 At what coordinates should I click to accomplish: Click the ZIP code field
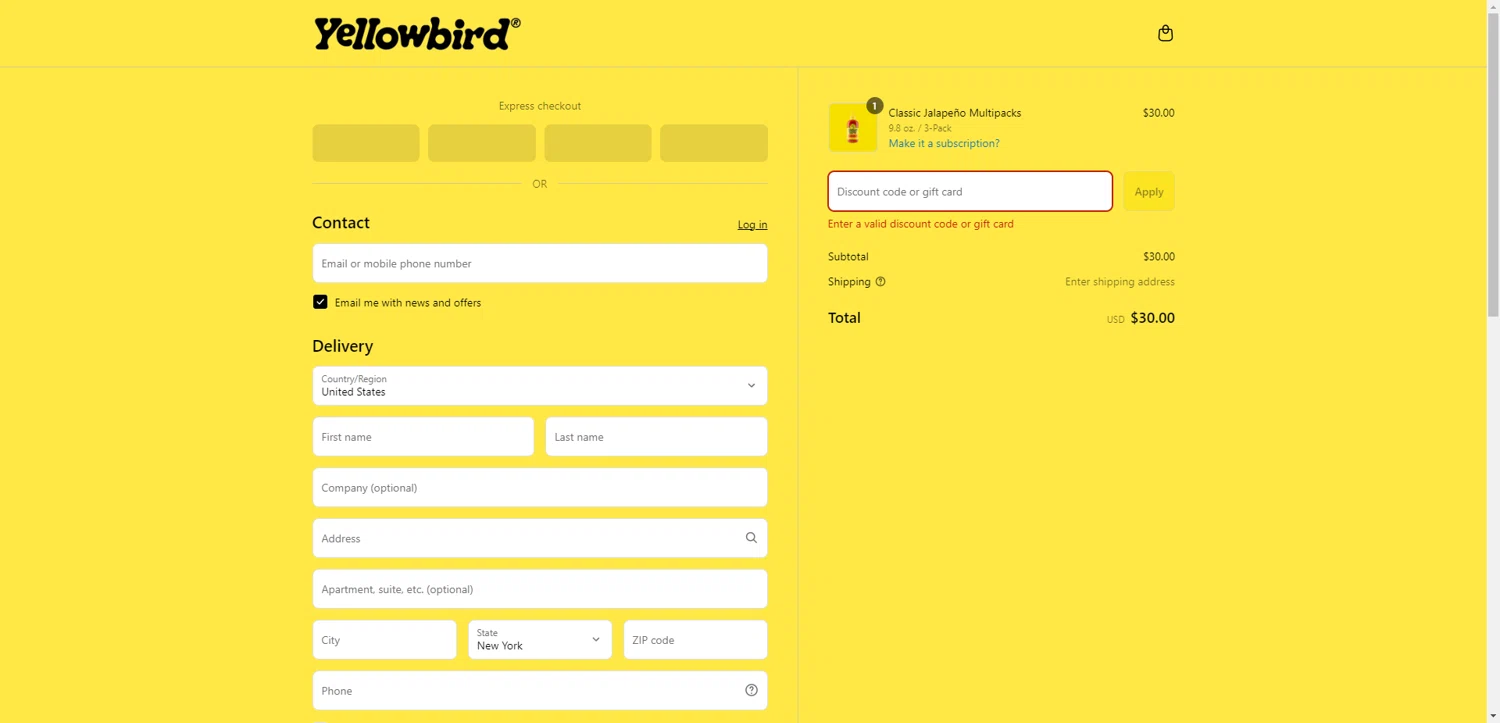click(x=695, y=640)
